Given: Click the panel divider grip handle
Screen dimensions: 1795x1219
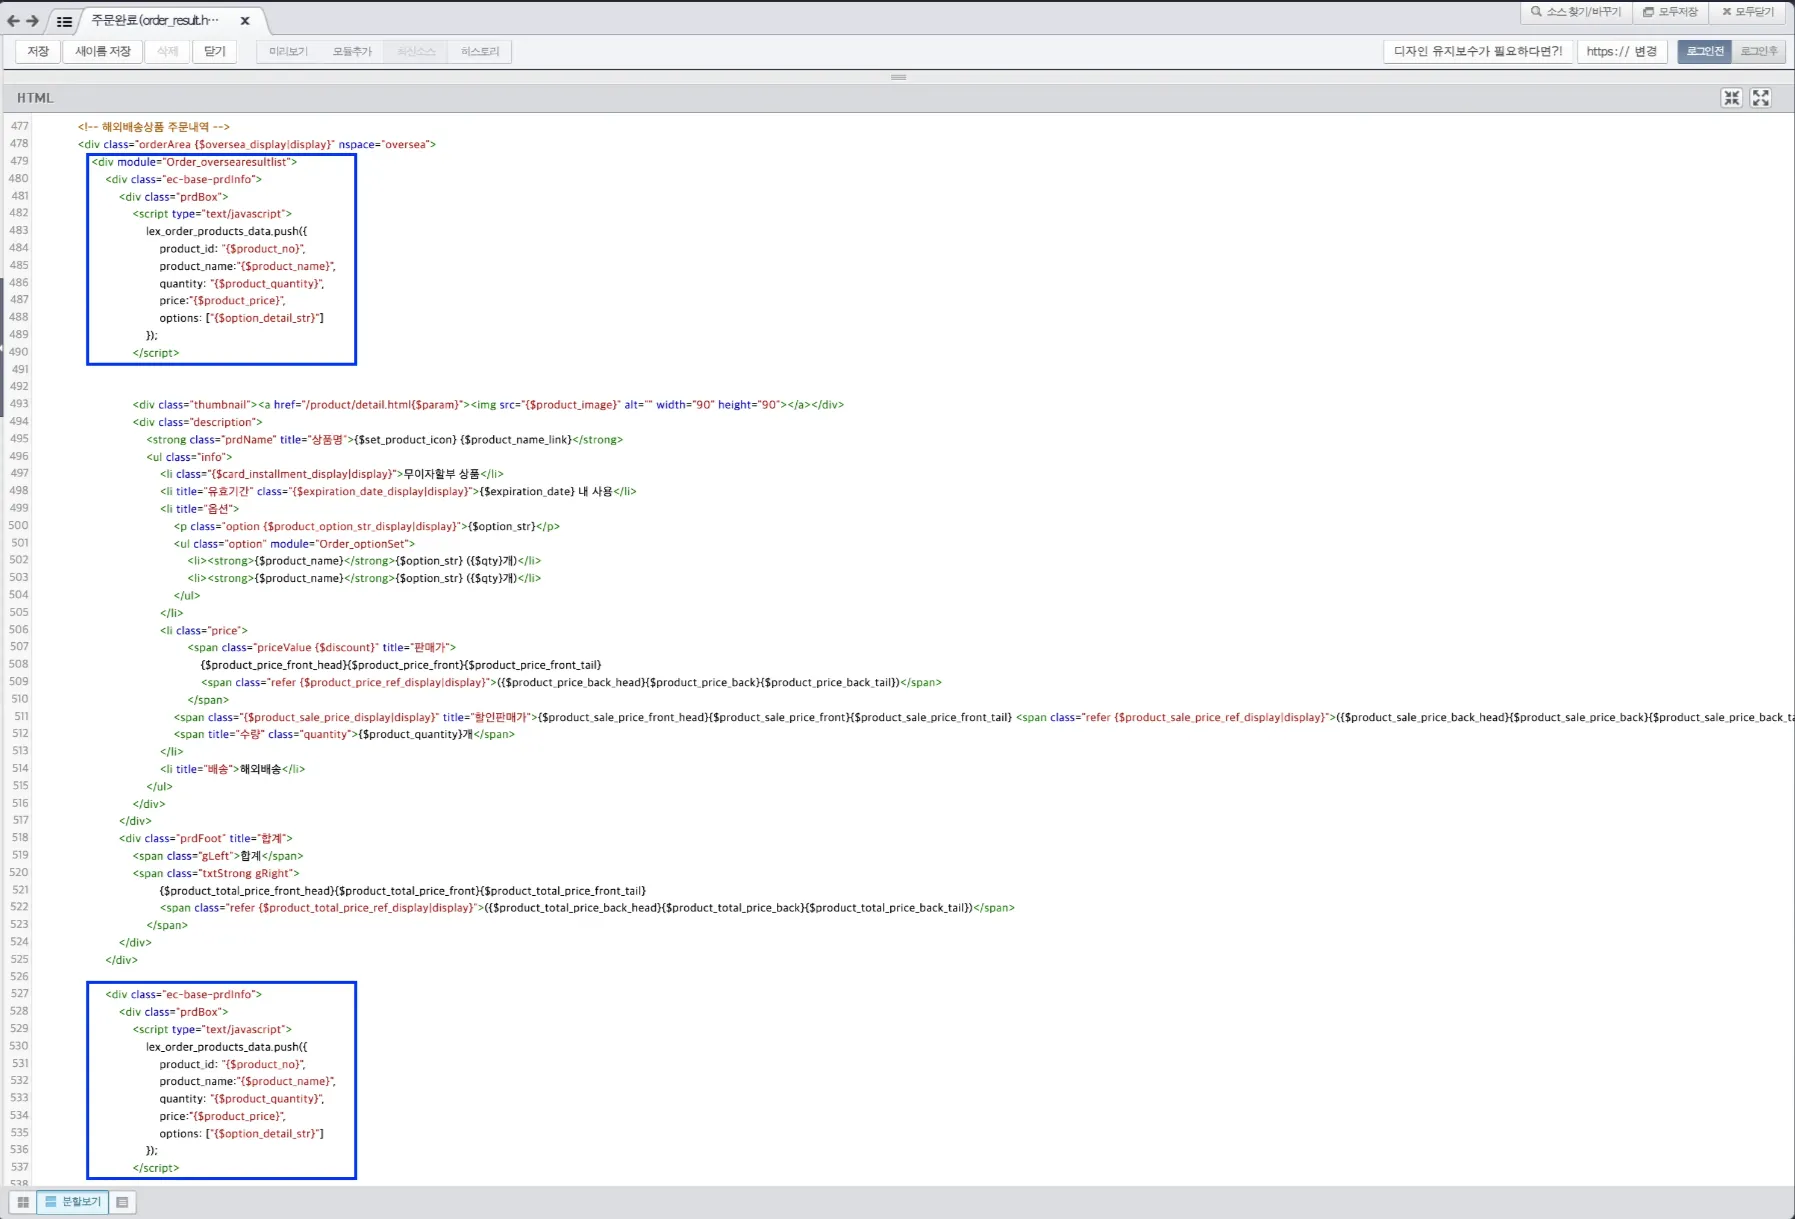Looking at the screenshot, I should (x=898, y=77).
